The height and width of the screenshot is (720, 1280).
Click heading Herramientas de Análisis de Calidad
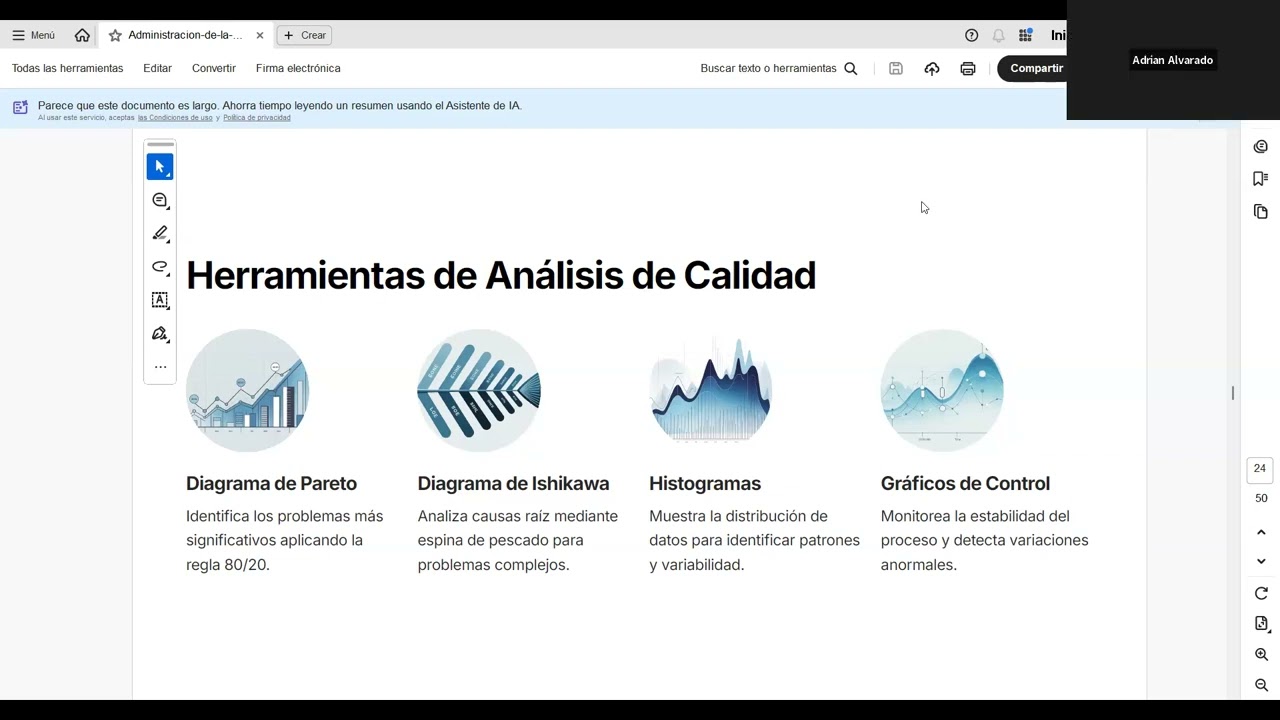point(501,275)
